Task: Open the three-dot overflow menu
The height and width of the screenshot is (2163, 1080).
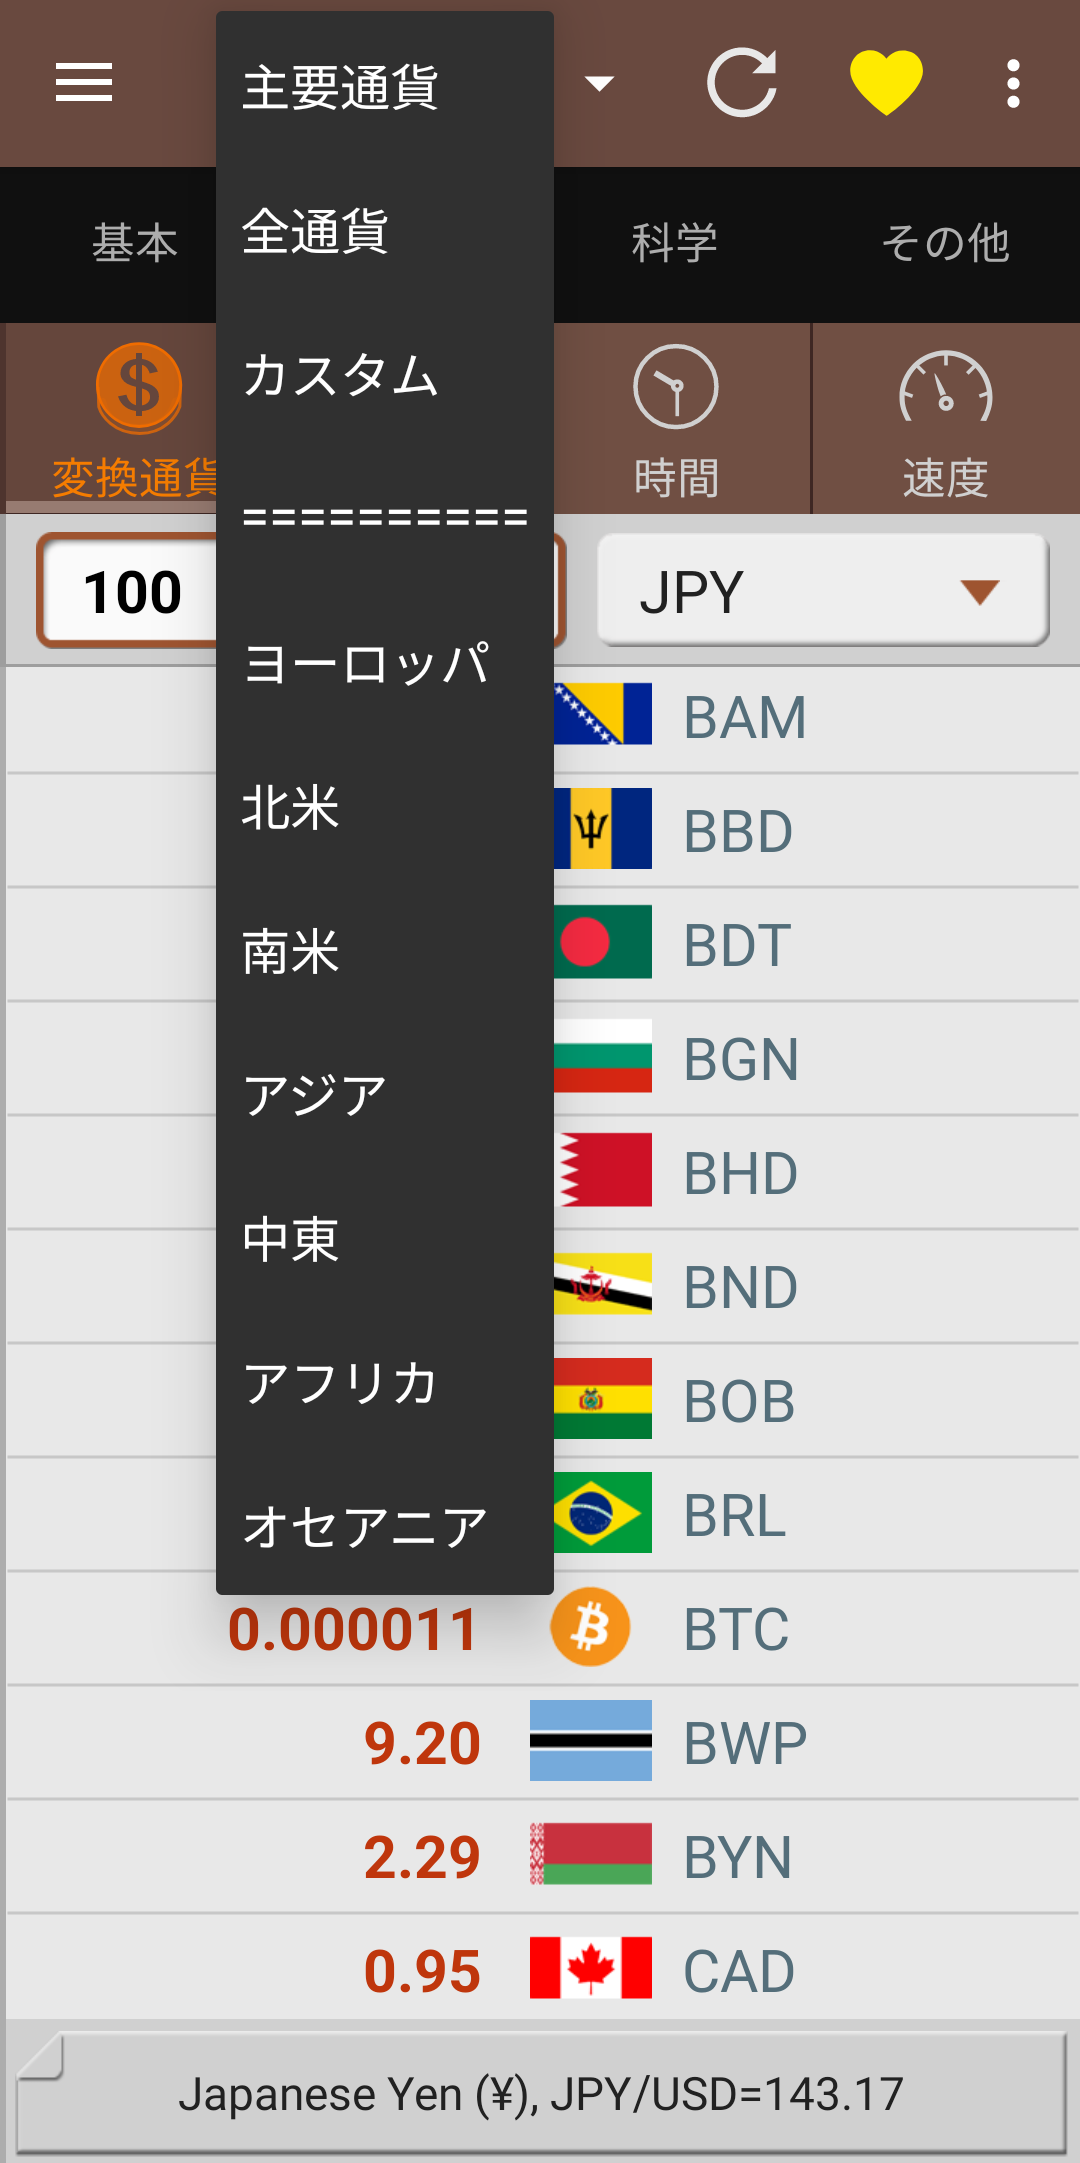Action: point(1013,83)
